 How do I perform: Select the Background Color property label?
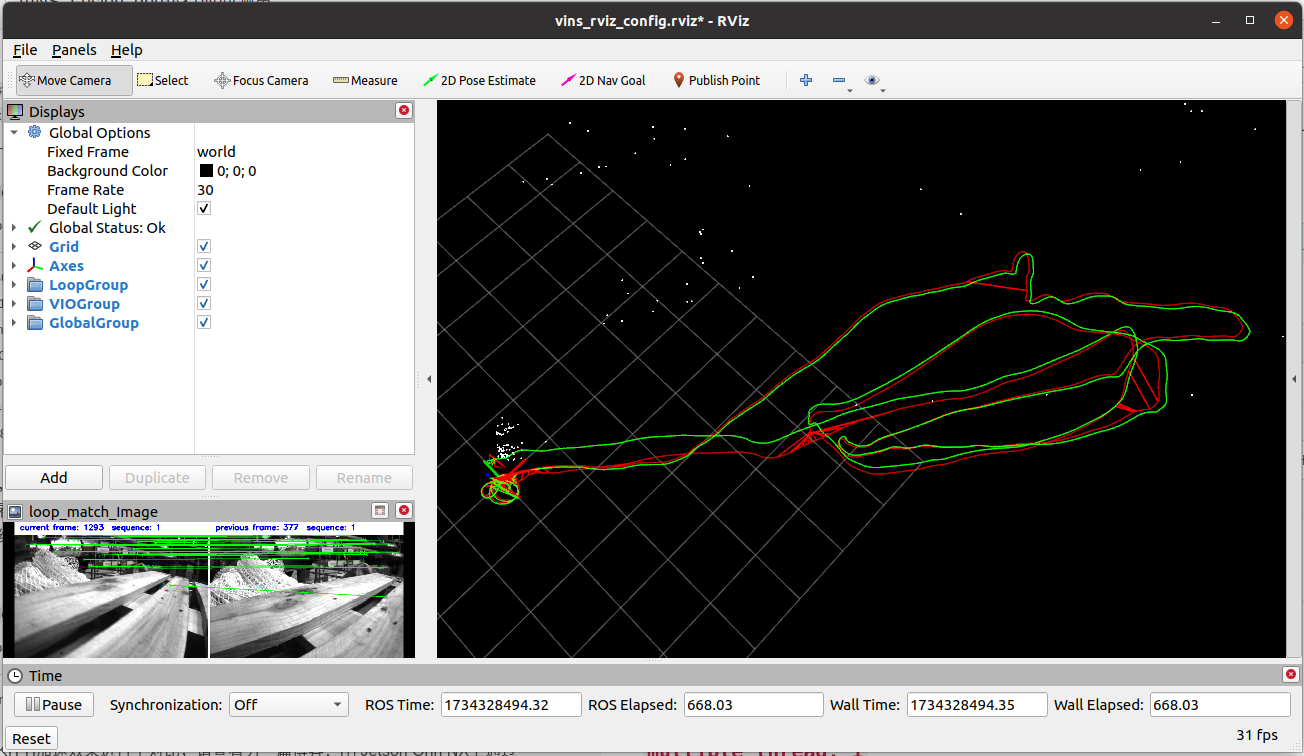[108, 171]
